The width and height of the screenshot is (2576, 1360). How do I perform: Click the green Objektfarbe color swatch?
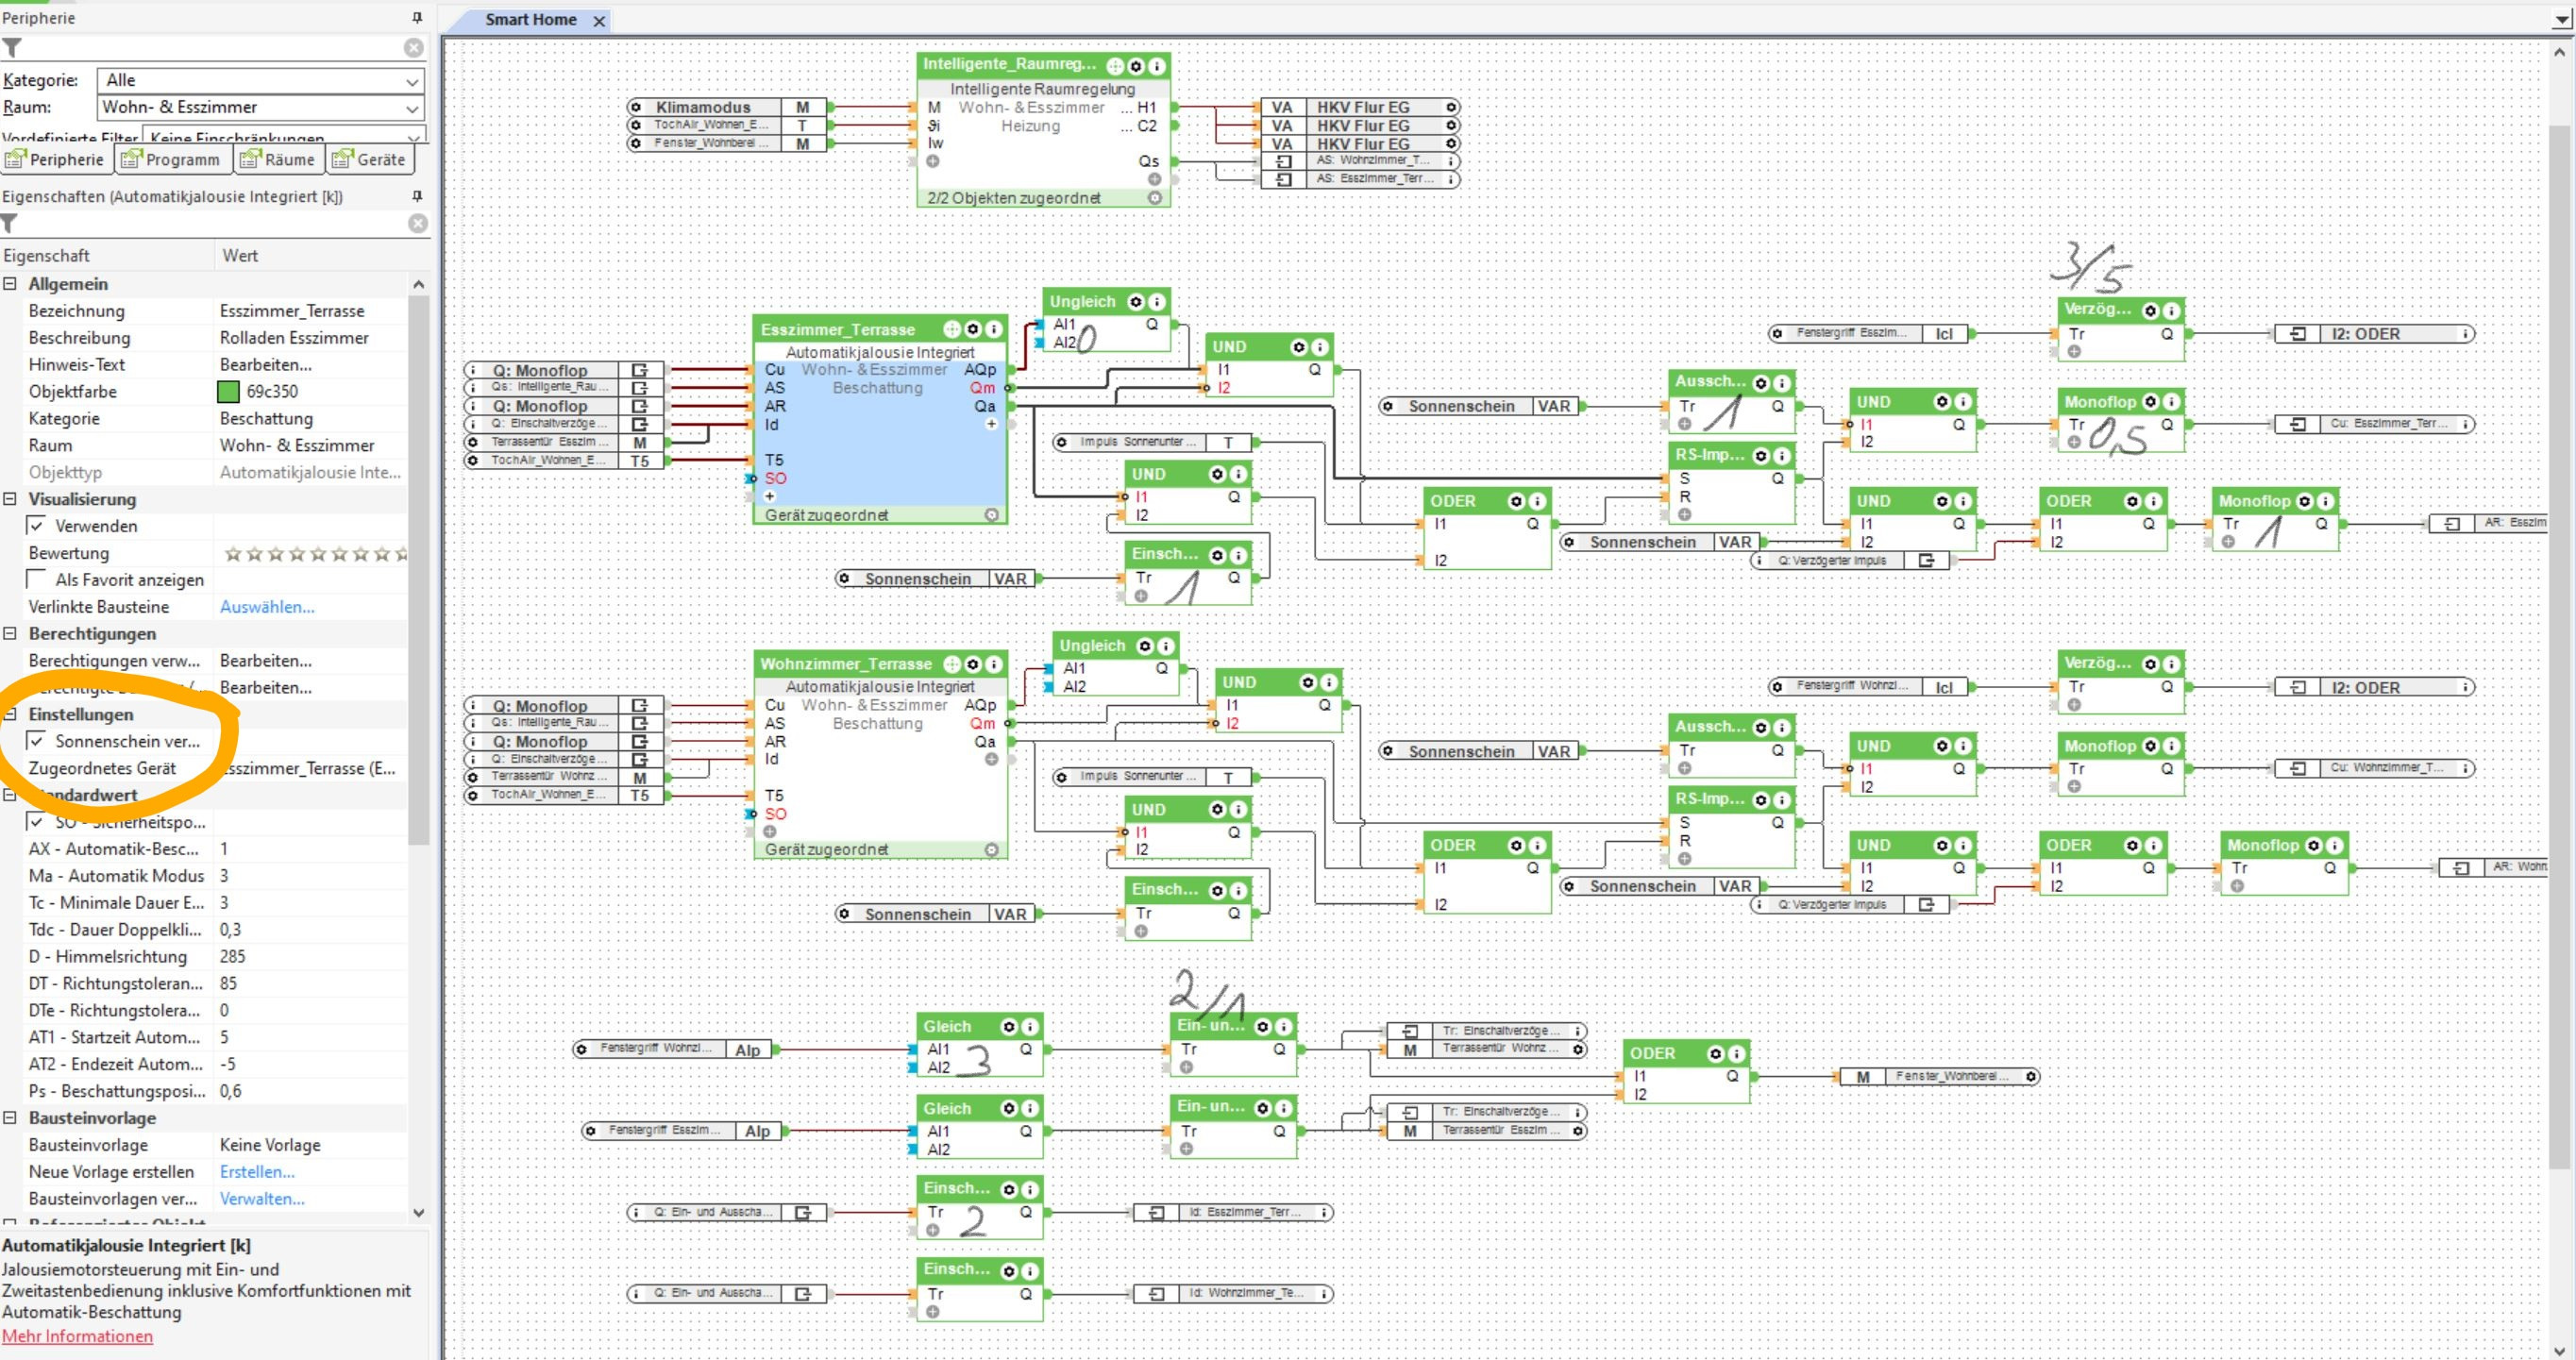[x=228, y=392]
